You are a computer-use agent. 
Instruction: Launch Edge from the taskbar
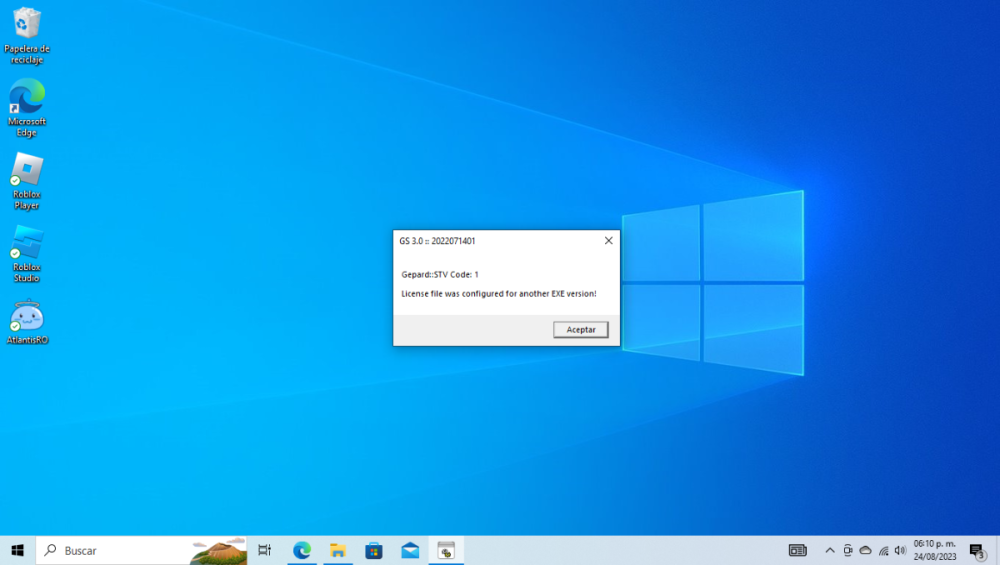pyautogui.click(x=302, y=550)
